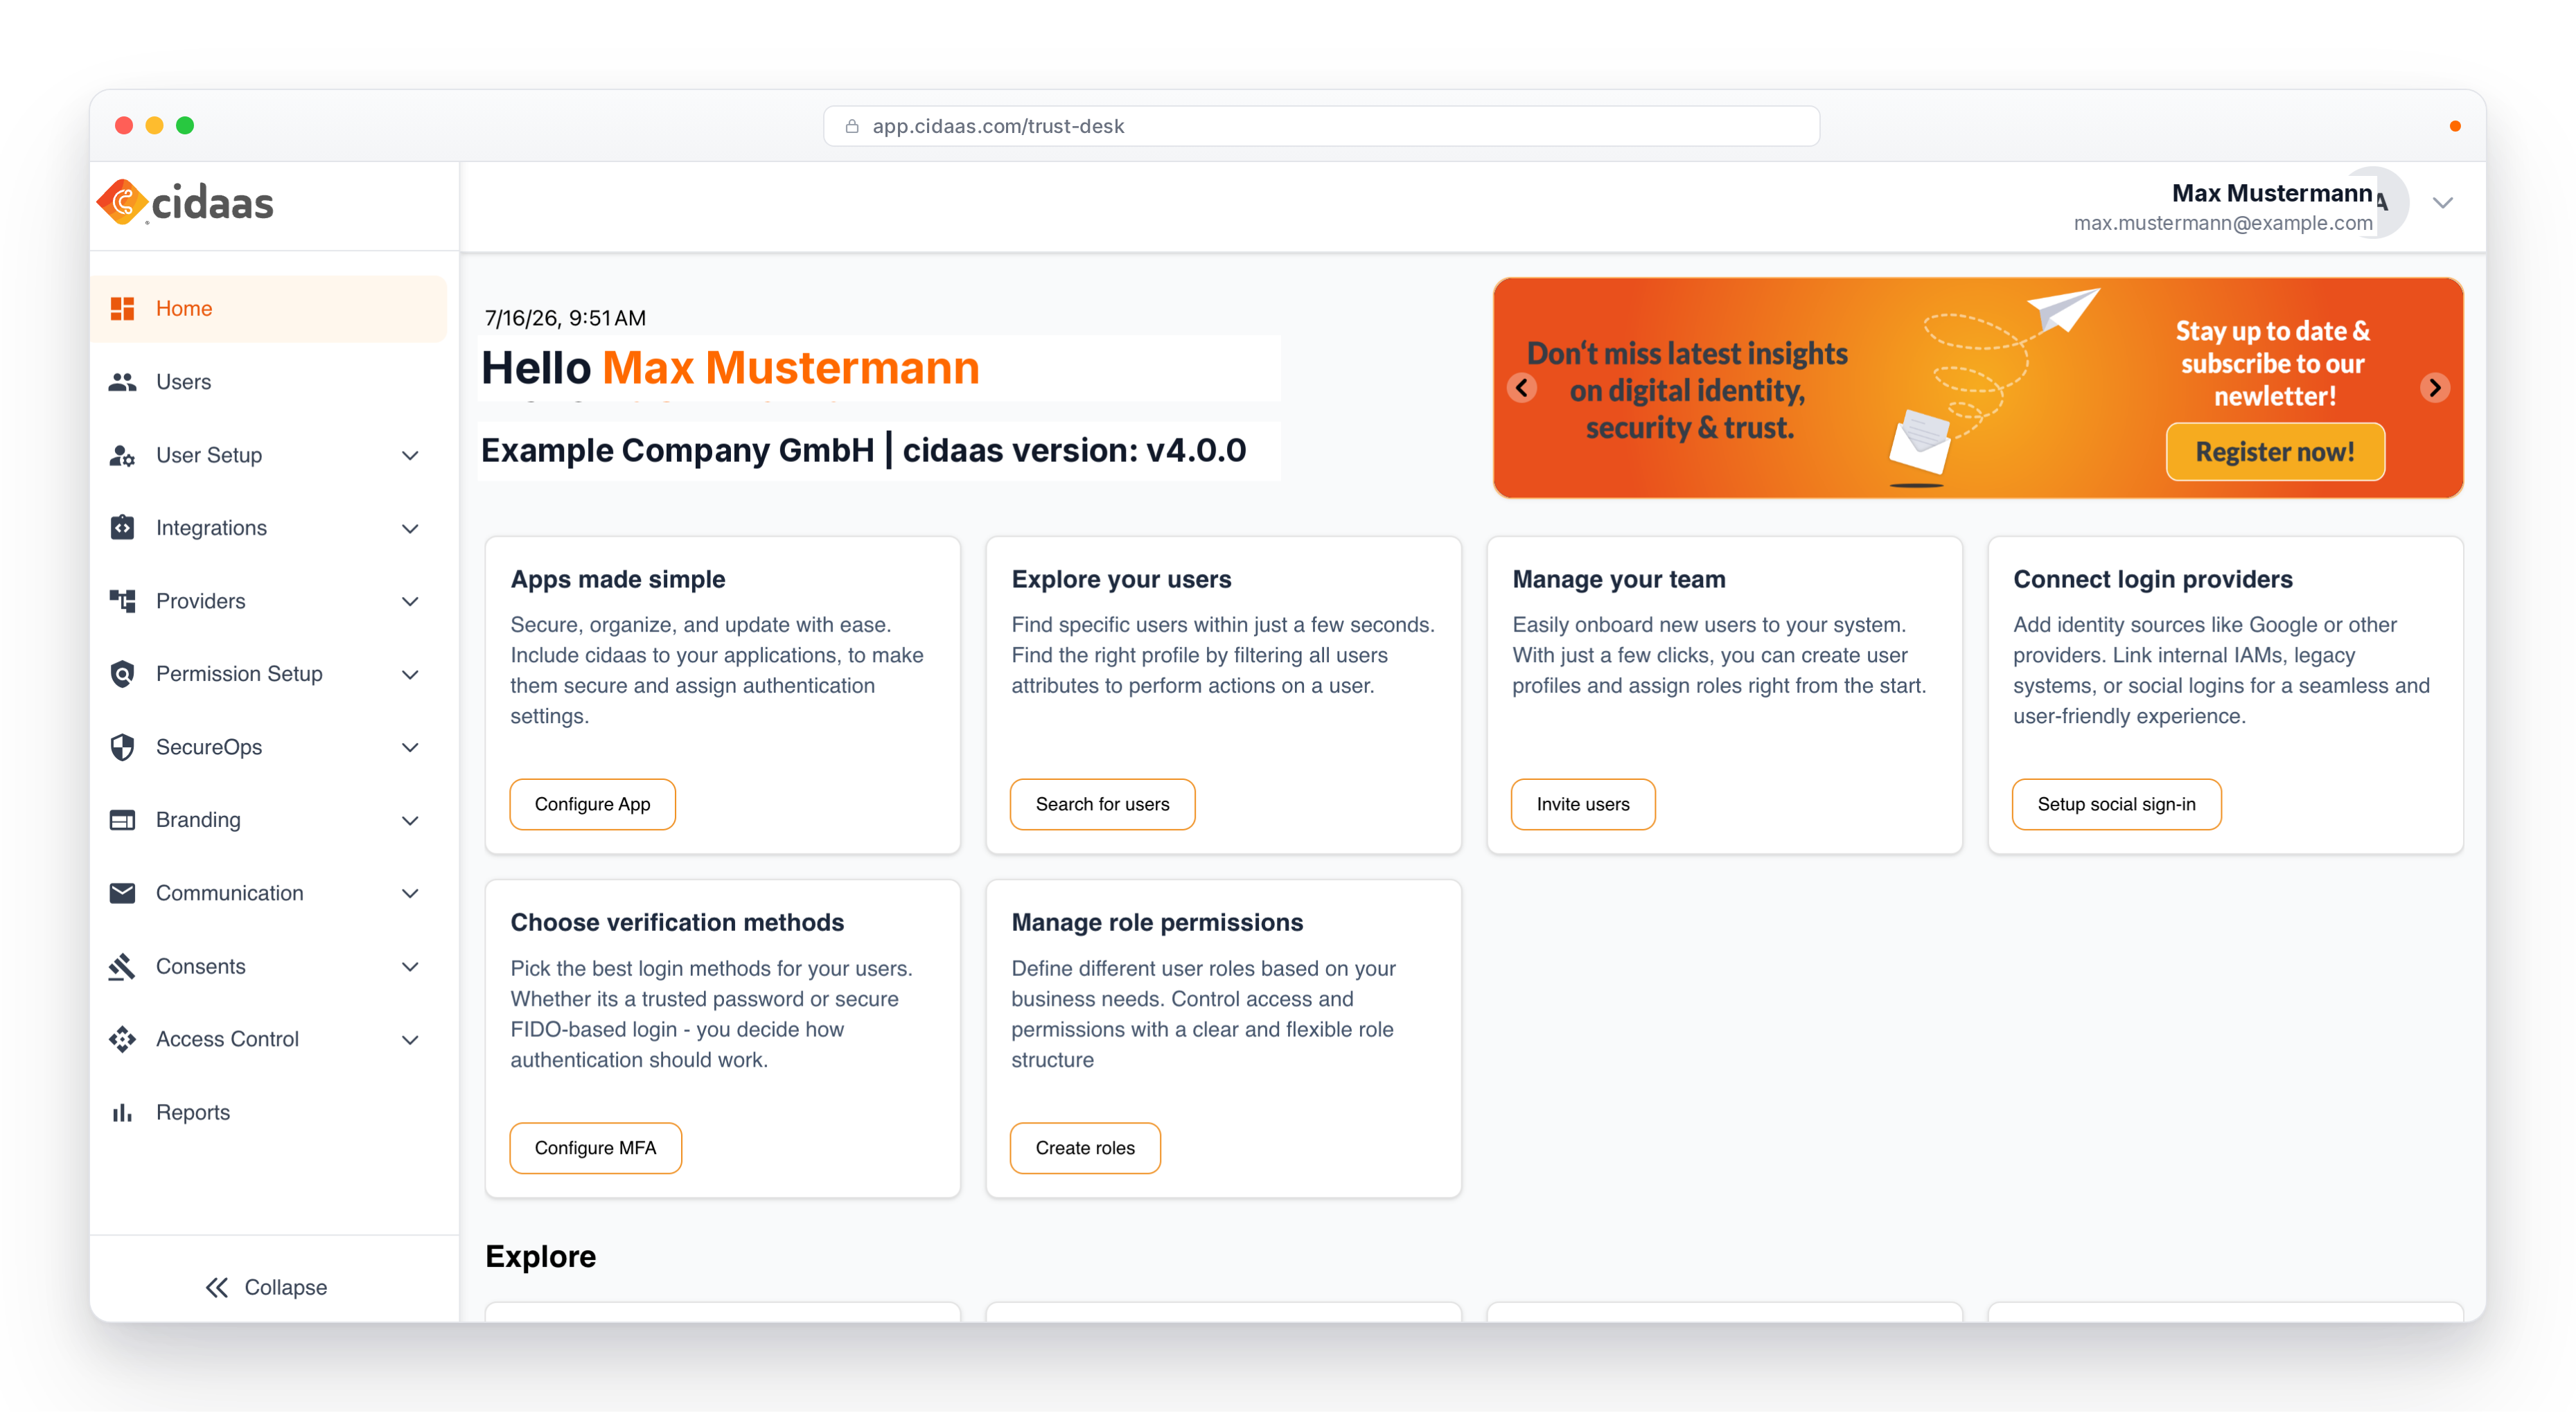This screenshot has width=2576, height=1413.
Task: Select the SecureOps menu label
Action: [209, 747]
